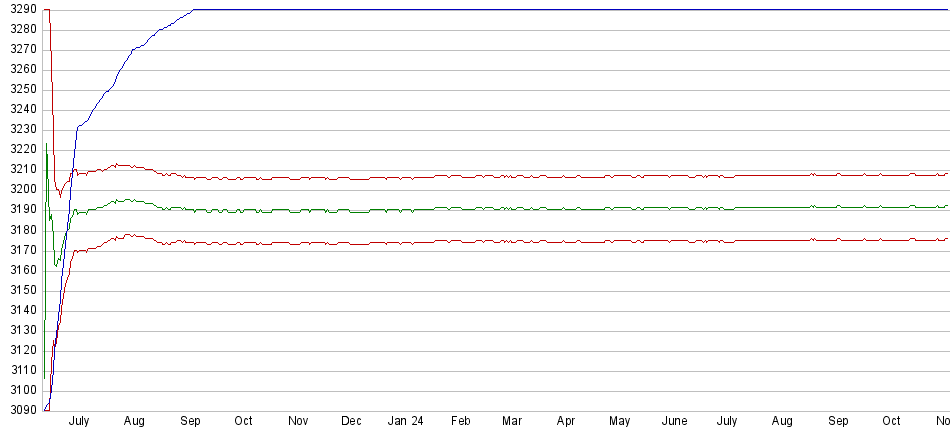950x435 pixels.
Task: Click the 3100 y-axis value label
Action: click(22, 391)
